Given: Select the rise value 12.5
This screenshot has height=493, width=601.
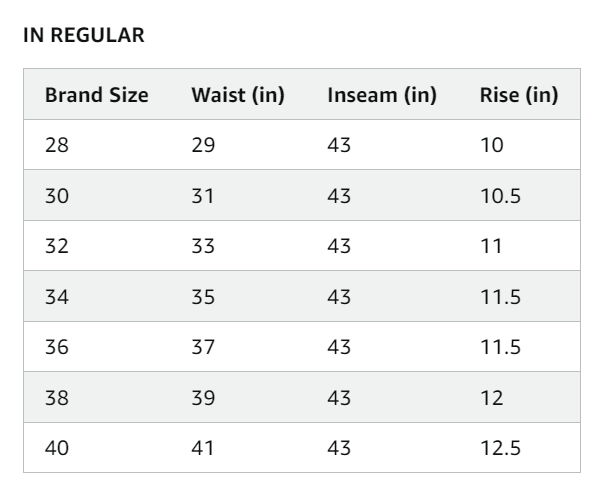Looking at the screenshot, I should point(501,448).
